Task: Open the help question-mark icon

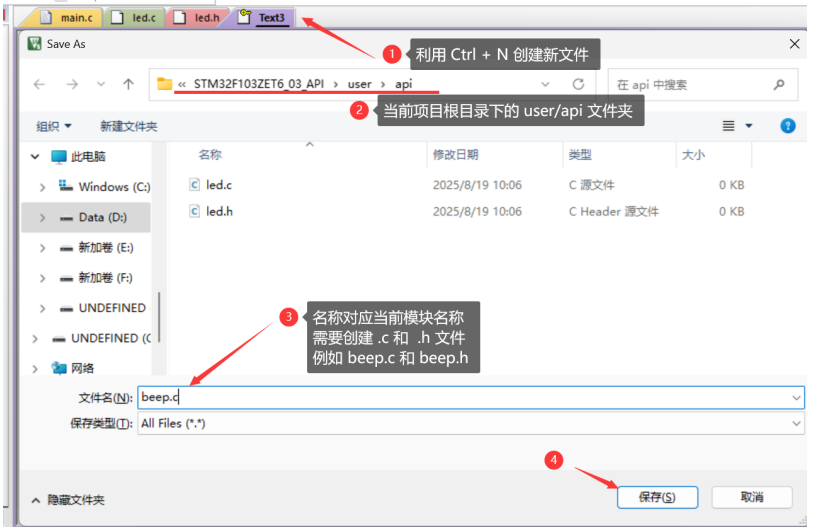Action: click(x=787, y=126)
